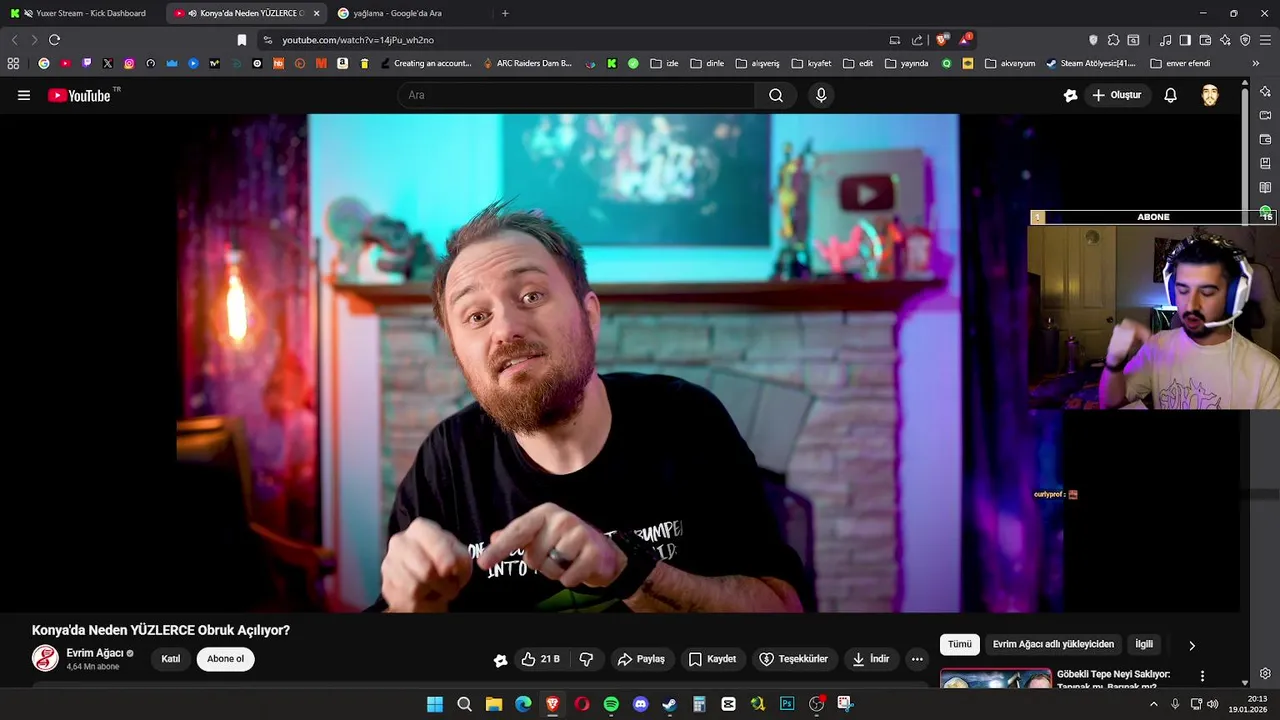
Task: Select the Tümü filter chip
Action: [x=959, y=644]
